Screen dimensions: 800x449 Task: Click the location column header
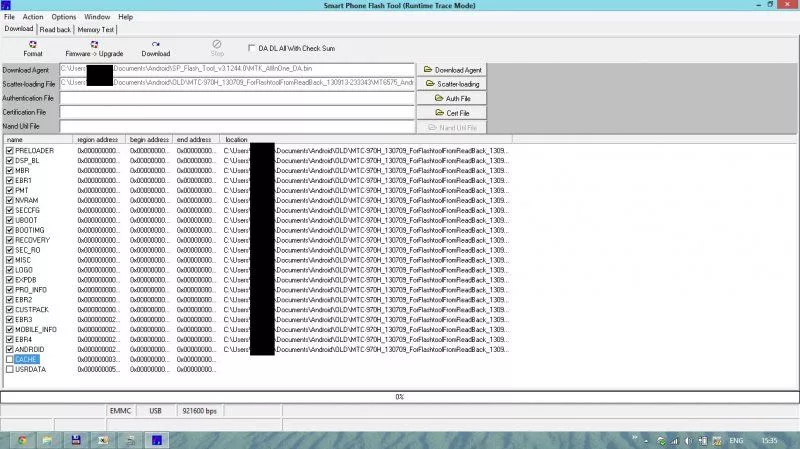click(x=236, y=139)
